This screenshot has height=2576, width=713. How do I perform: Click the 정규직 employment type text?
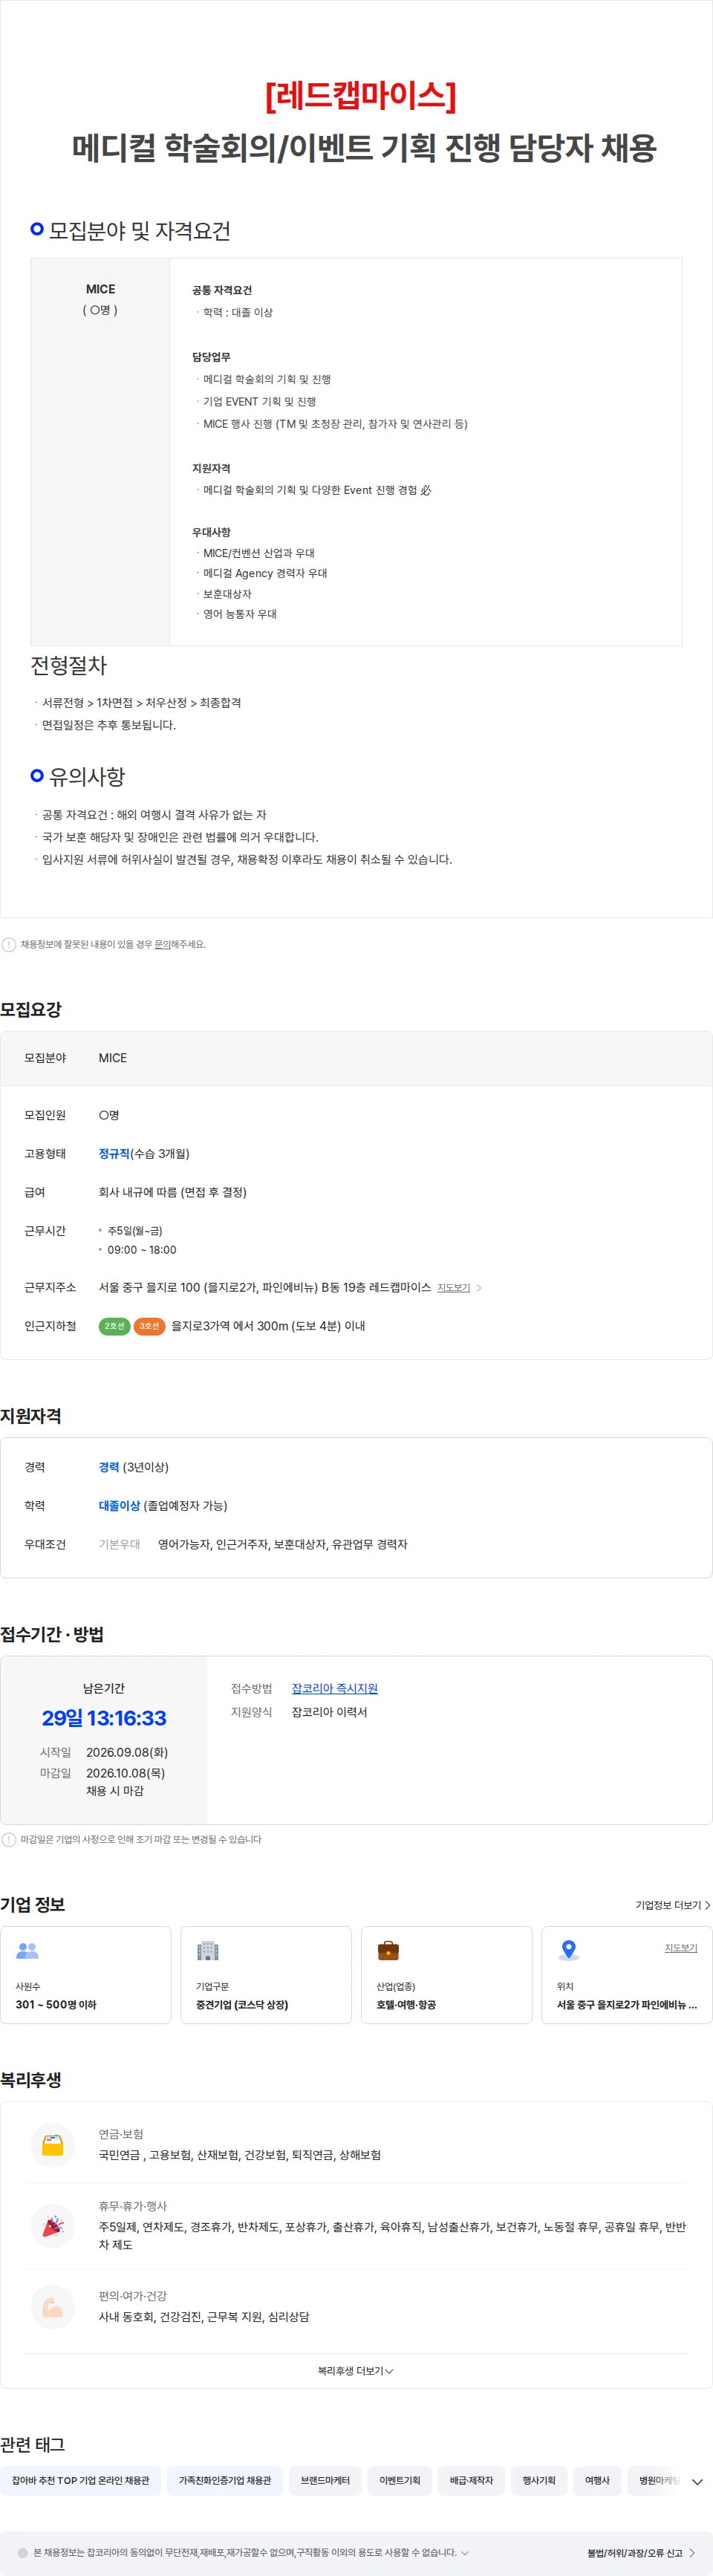pyautogui.click(x=114, y=1153)
